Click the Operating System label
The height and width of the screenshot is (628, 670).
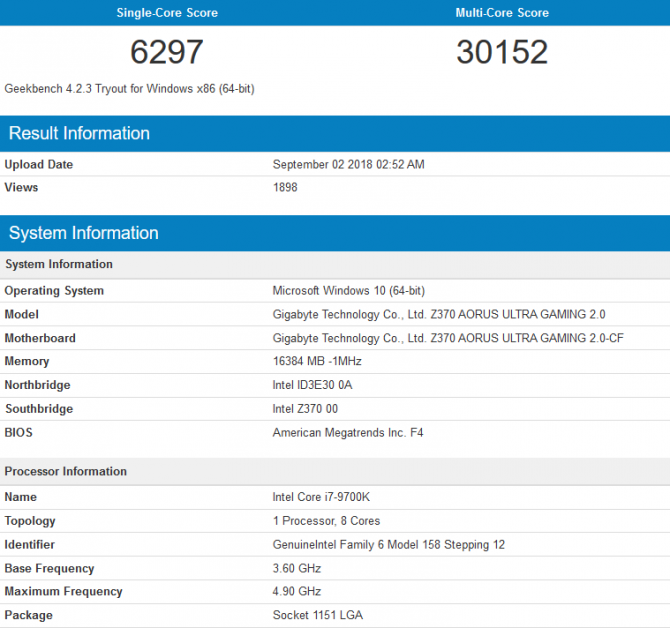(x=54, y=291)
